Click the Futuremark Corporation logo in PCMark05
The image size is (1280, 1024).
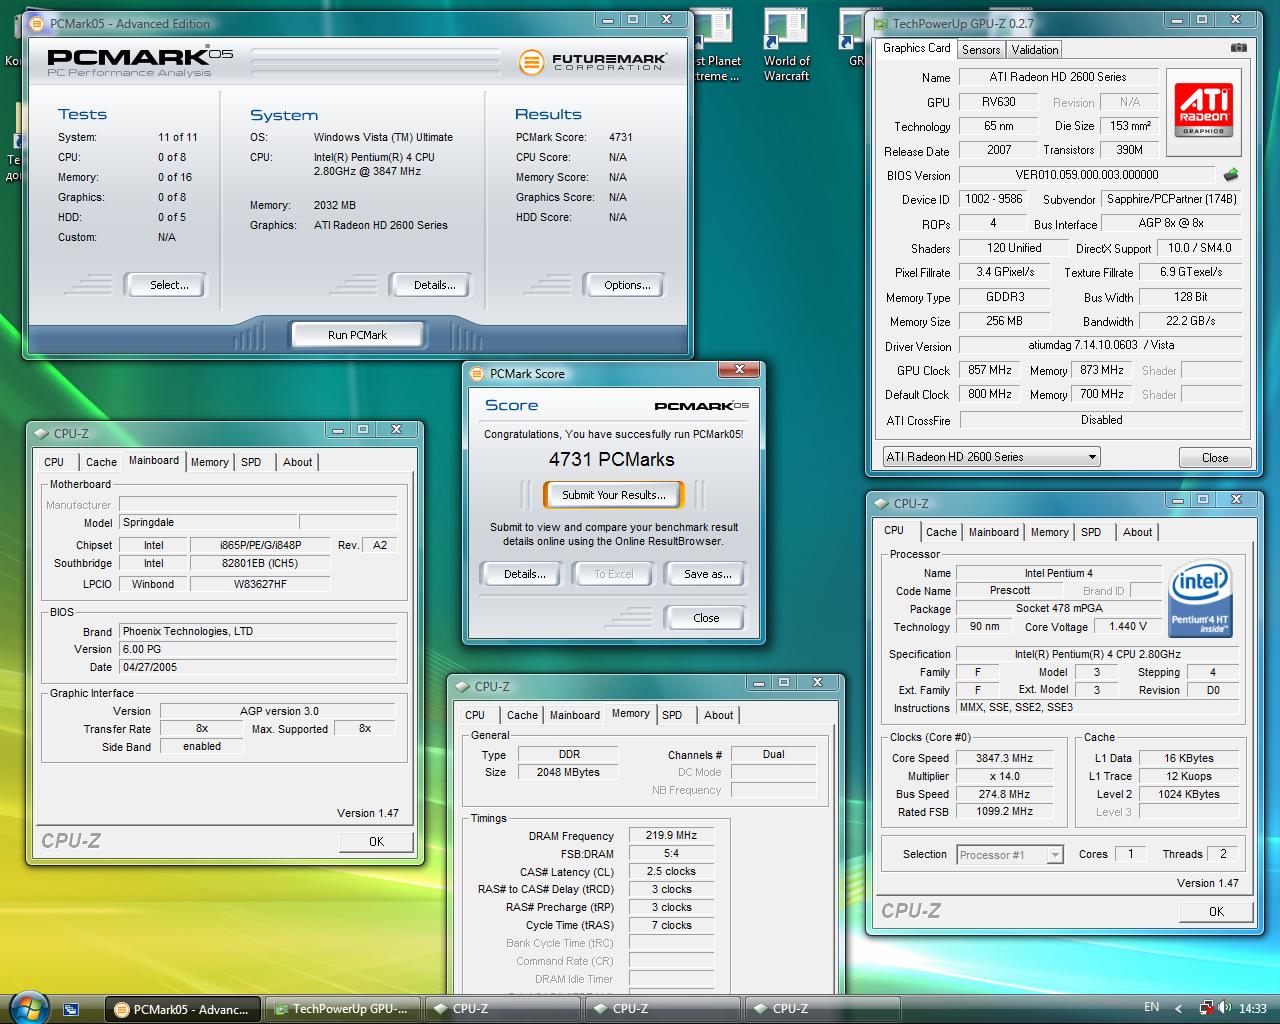(x=592, y=62)
